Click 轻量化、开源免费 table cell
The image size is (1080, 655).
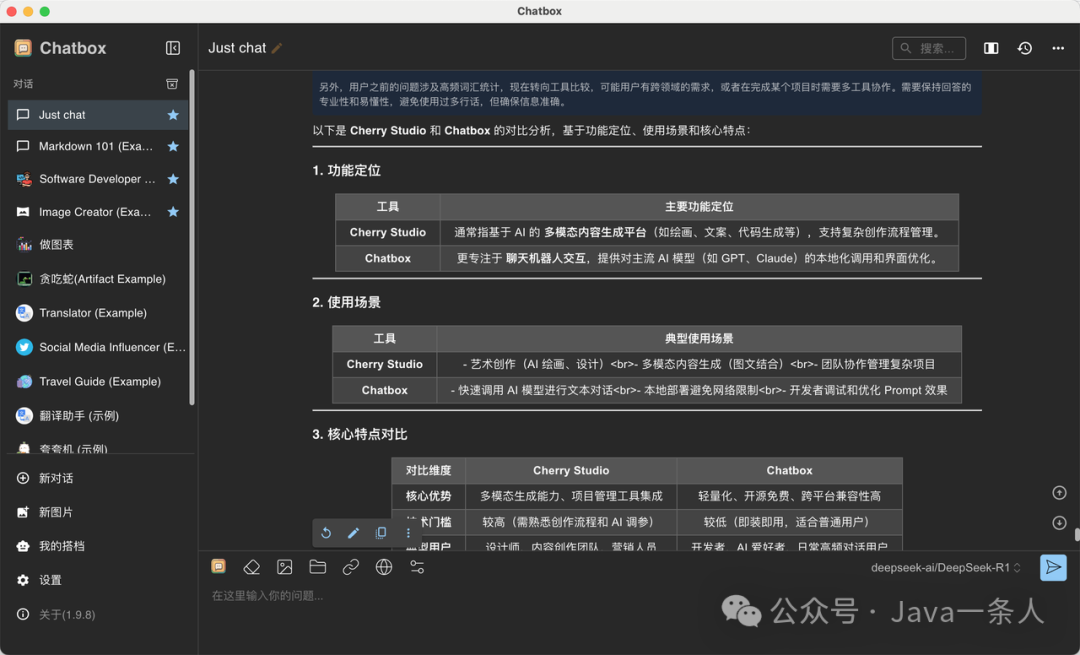[x=789, y=496]
